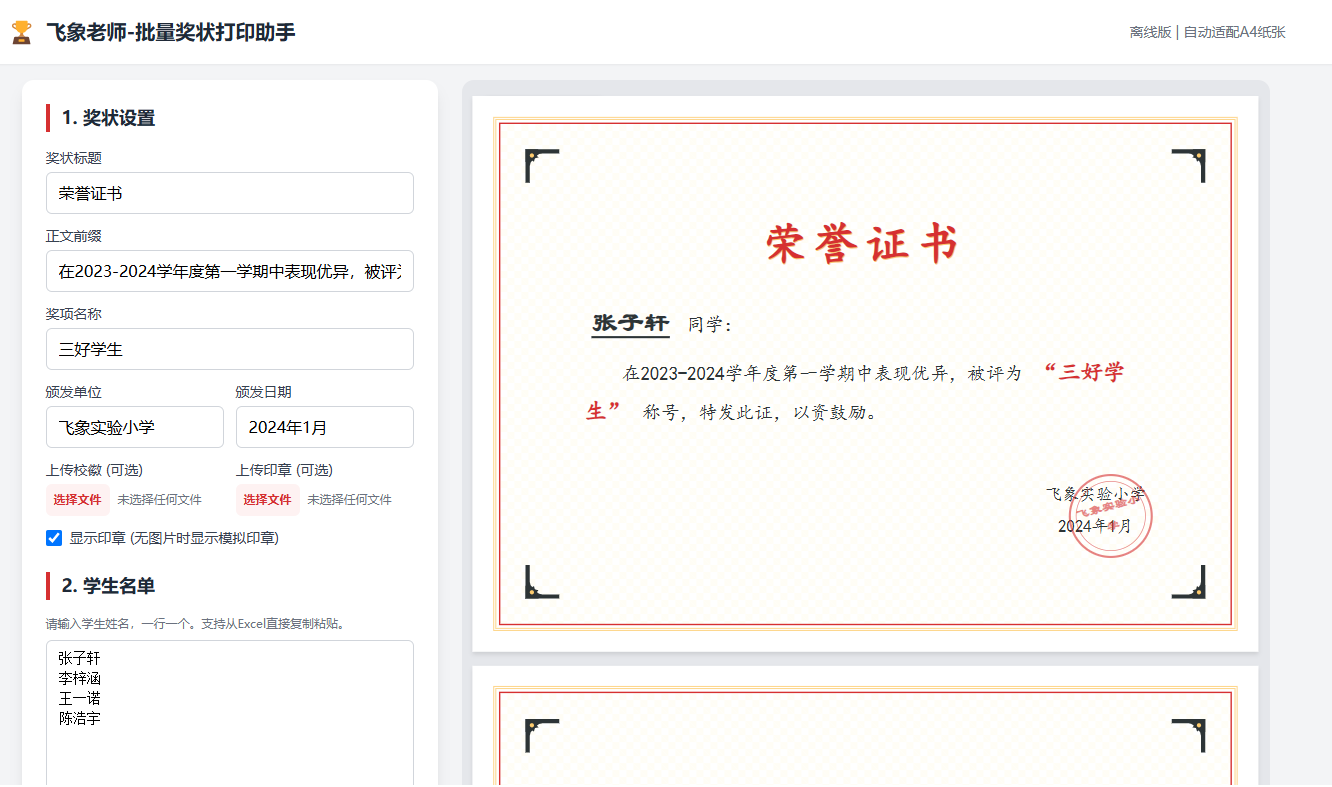The width and height of the screenshot is (1332, 787).
Task: Click the 2. 学生名单 section heading
Action: [108, 586]
